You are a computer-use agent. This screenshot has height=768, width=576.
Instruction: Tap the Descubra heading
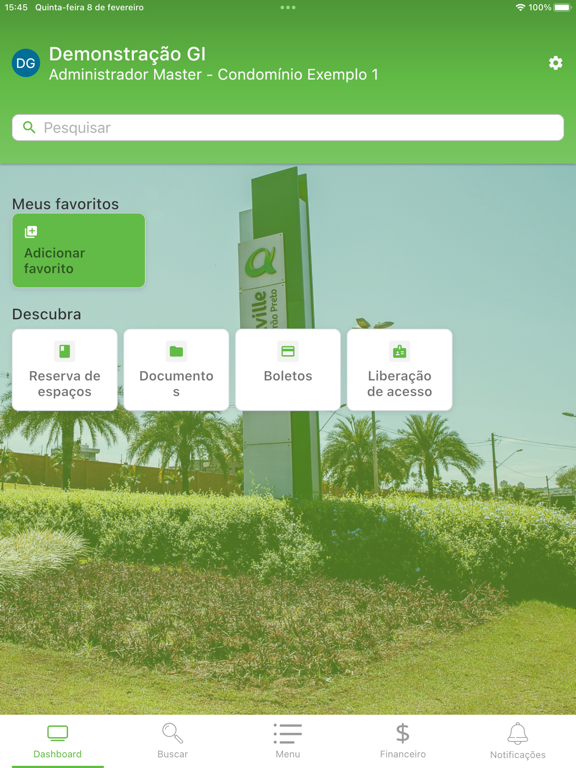point(47,314)
